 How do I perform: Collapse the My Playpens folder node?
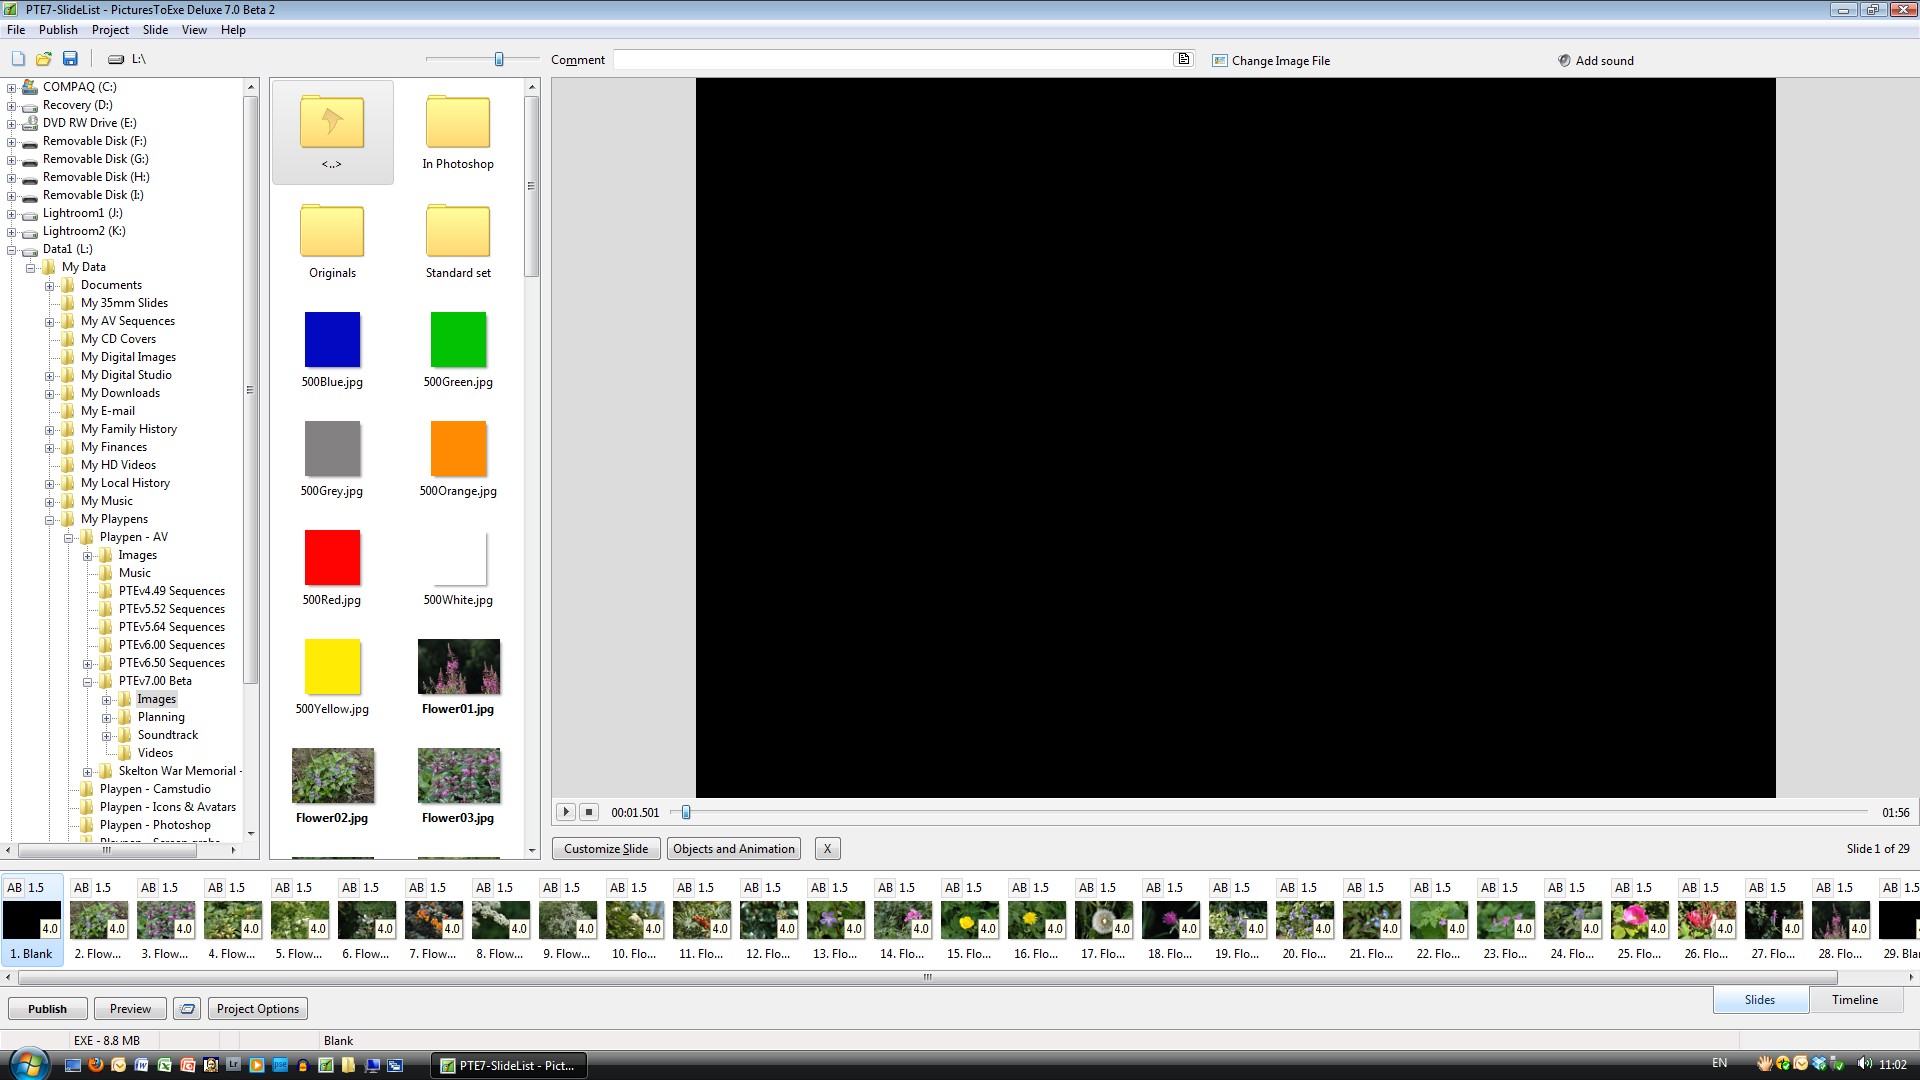(x=49, y=520)
